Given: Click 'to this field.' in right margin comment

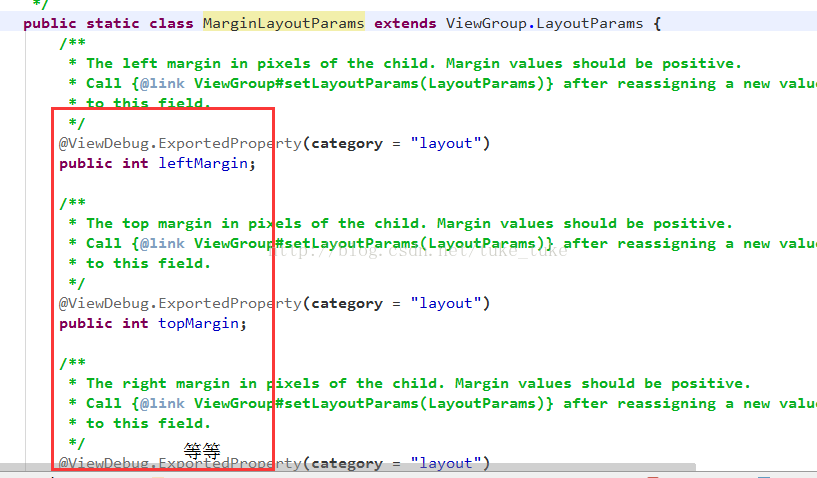Looking at the screenshot, I should tap(148, 423).
